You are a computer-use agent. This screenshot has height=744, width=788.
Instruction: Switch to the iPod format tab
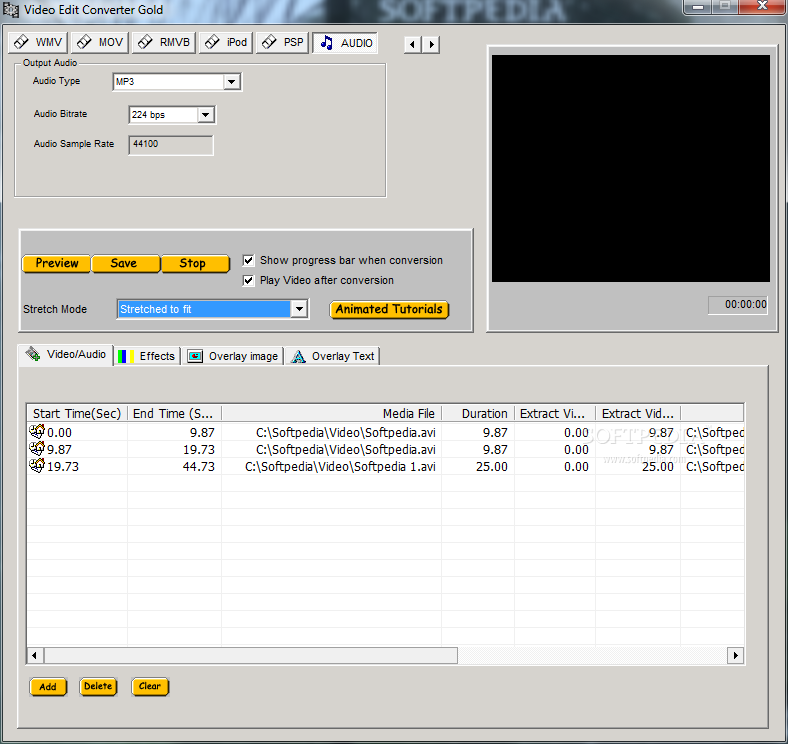226,43
